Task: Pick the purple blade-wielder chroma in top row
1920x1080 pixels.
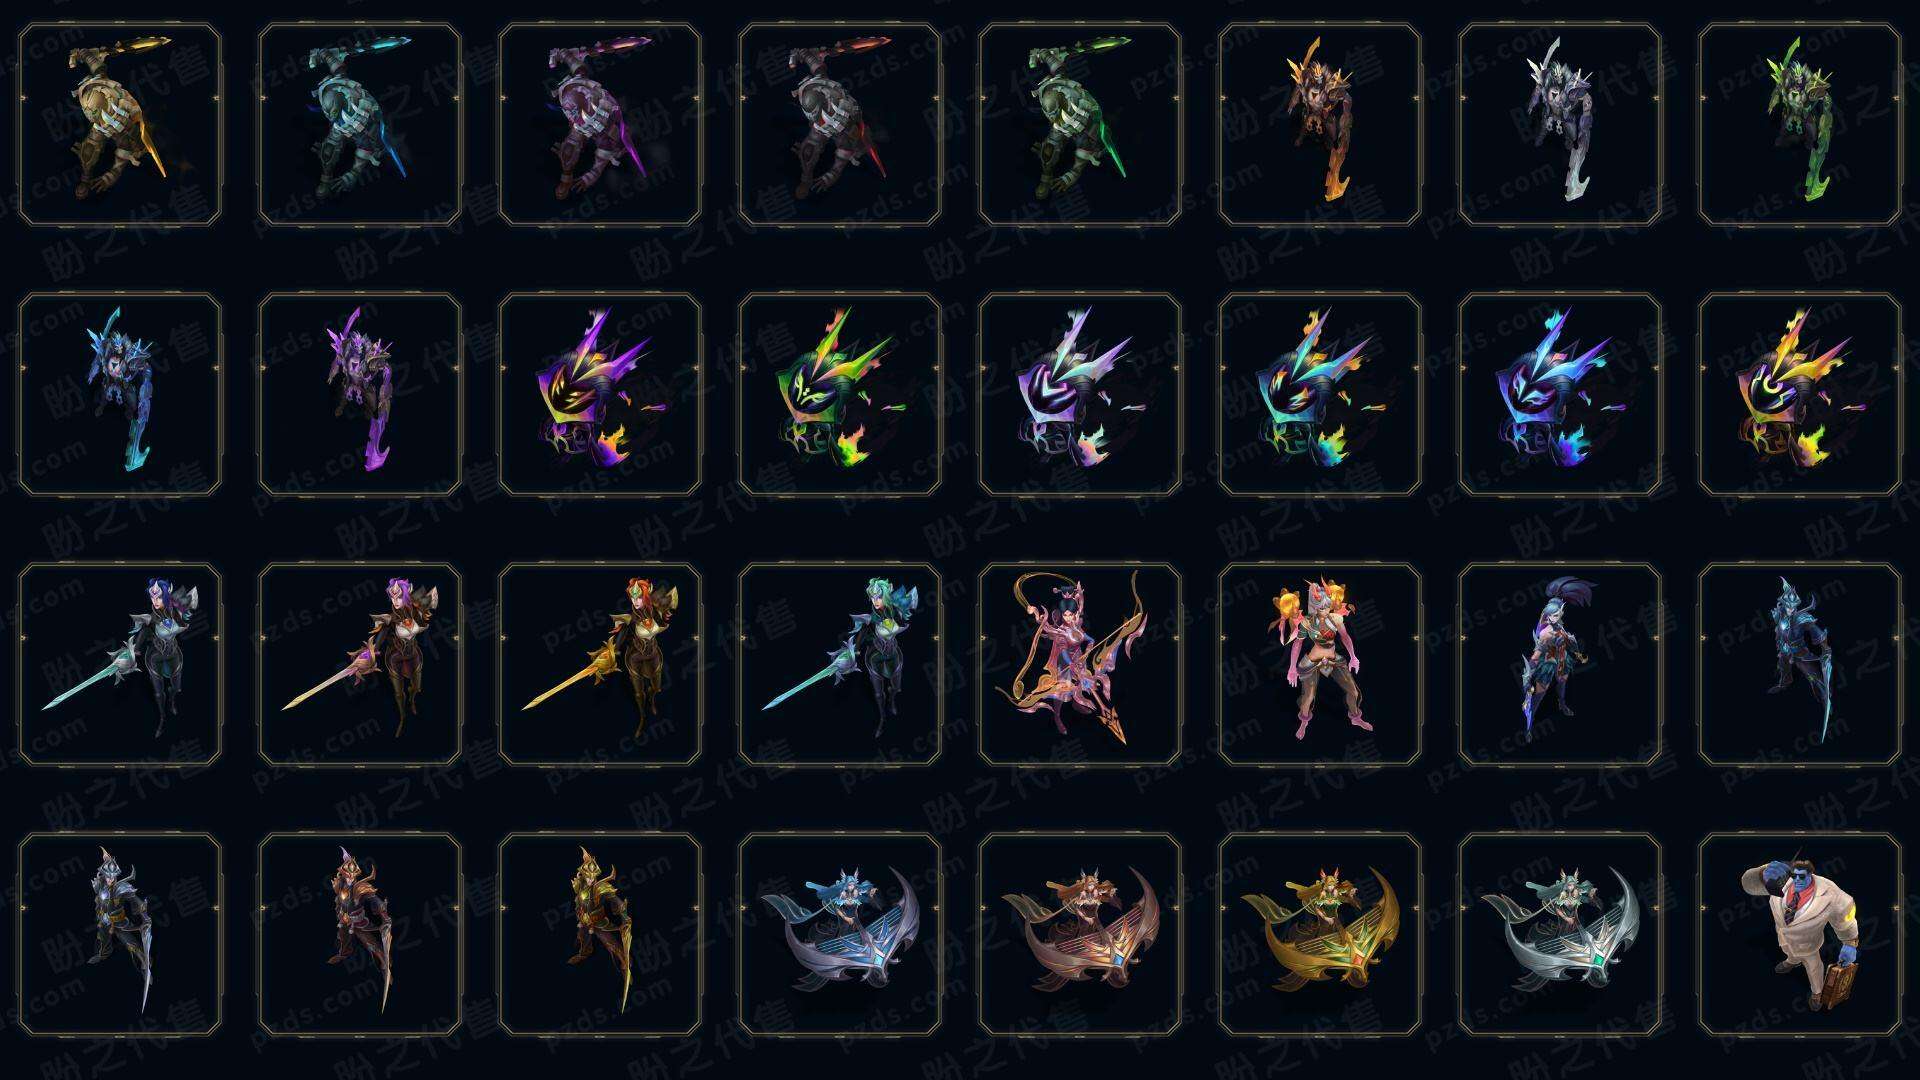Action: pyautogui.click(x=600, y=124)
